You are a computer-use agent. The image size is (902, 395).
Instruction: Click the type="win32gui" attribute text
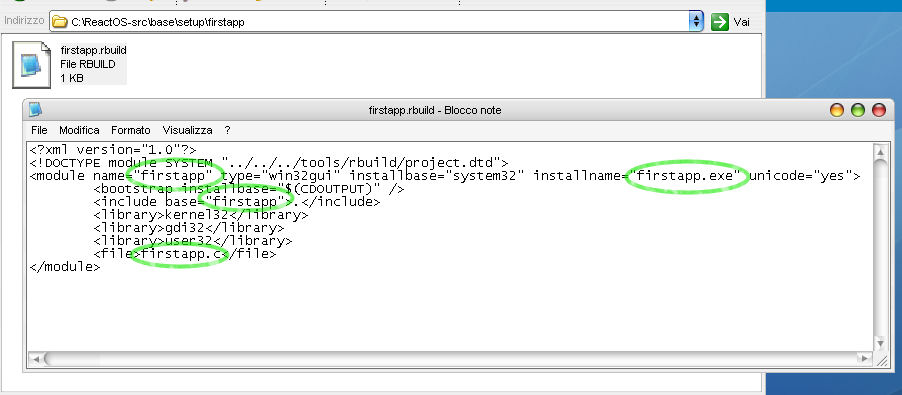coord(281,176)
